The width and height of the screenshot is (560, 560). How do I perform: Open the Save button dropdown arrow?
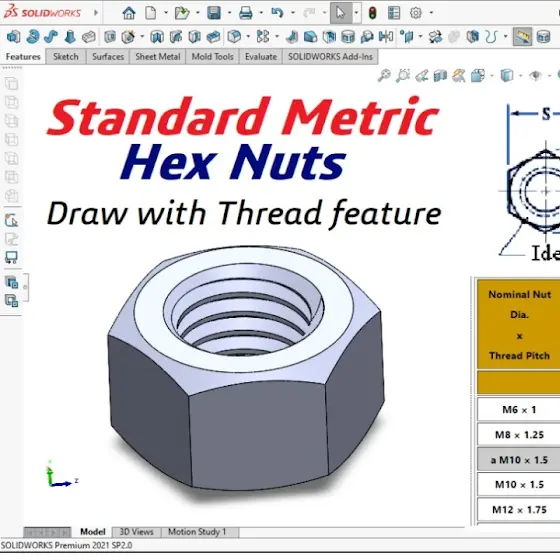229,13
